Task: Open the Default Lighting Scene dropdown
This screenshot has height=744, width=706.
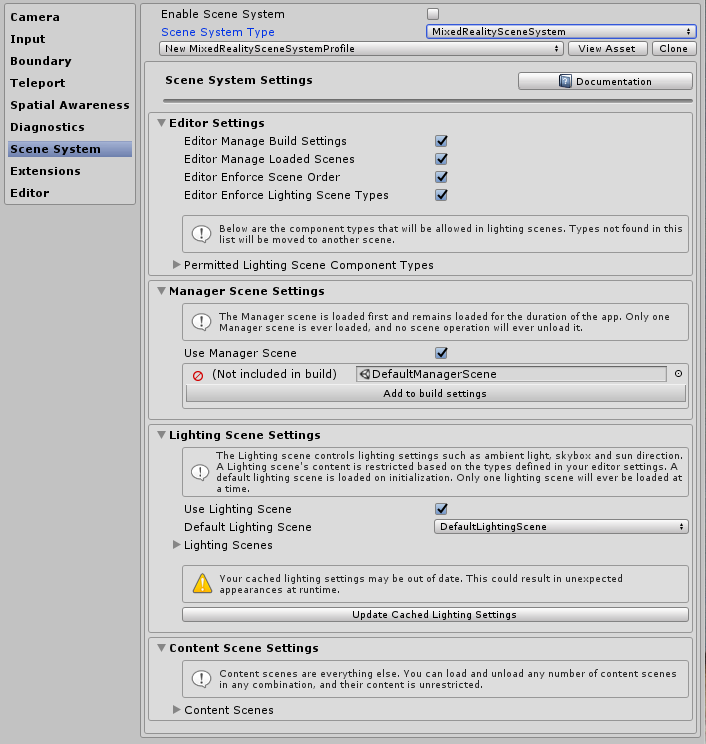Action: click(x=561, y=527)
